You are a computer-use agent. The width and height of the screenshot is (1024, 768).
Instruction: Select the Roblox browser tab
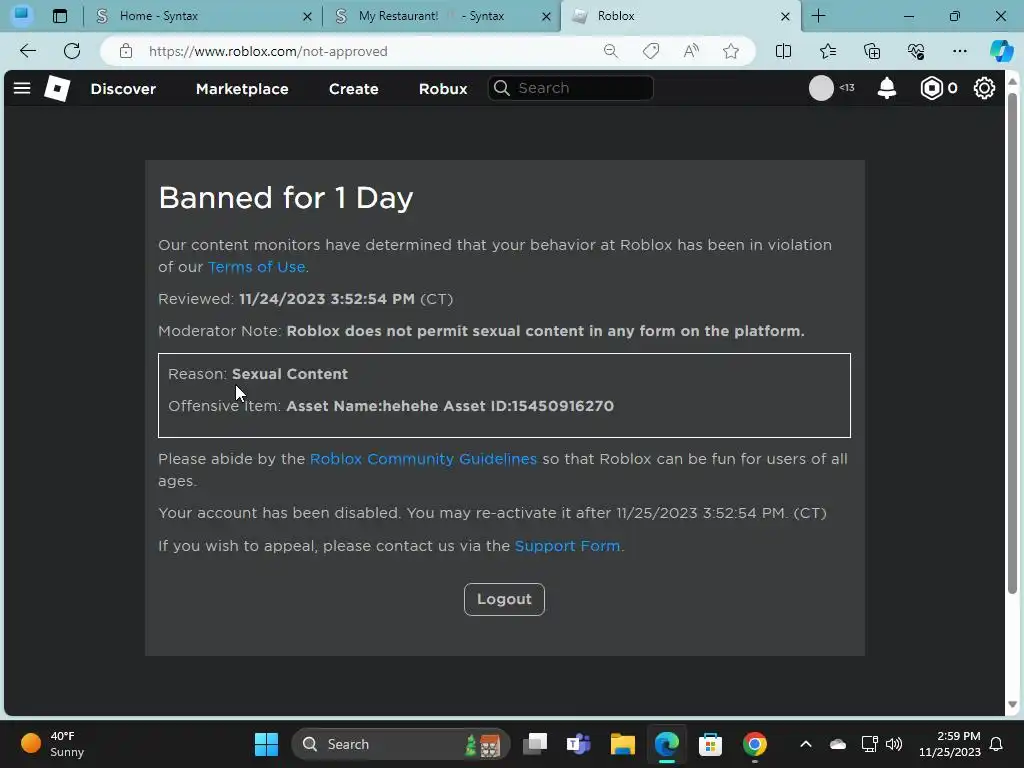click(x=680, y=16)
